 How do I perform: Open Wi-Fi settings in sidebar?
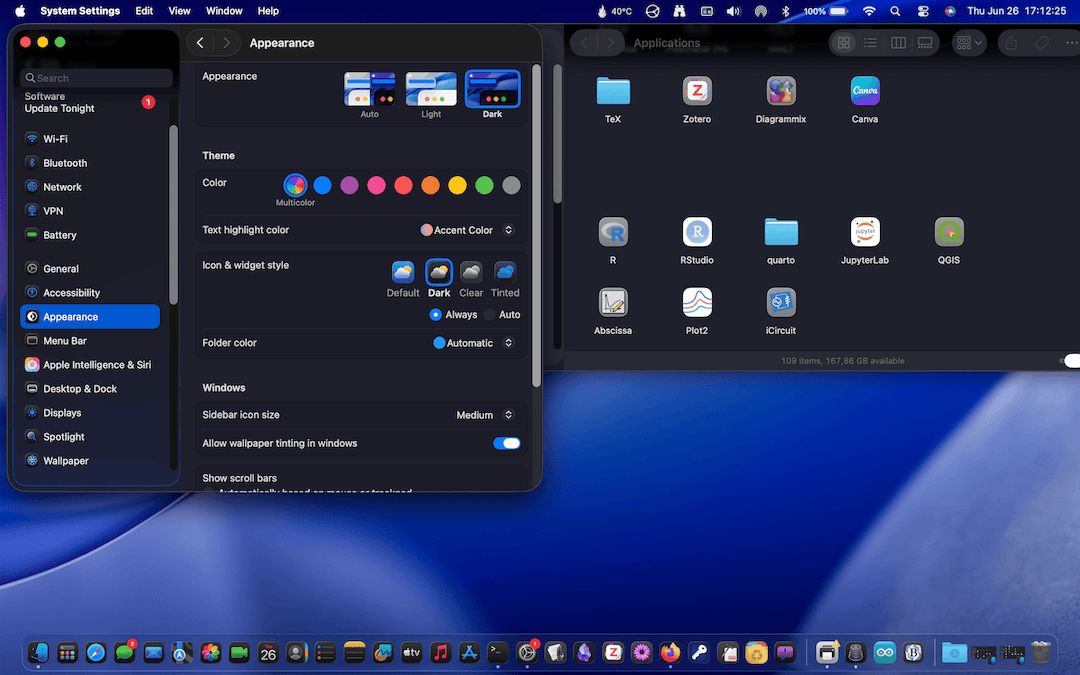[90, 138]
